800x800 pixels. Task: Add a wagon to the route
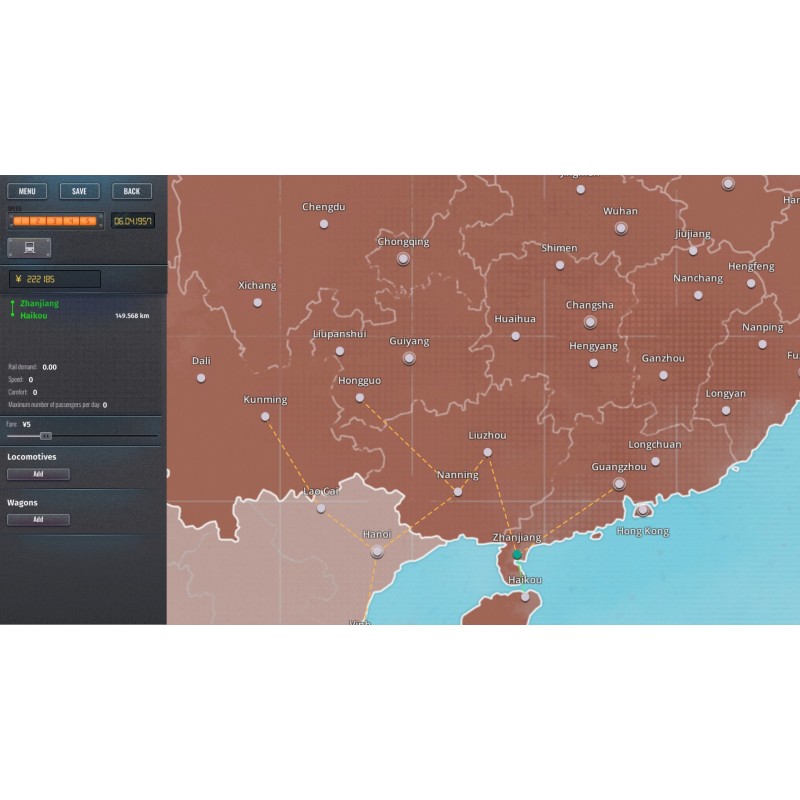tap(38, 520)
